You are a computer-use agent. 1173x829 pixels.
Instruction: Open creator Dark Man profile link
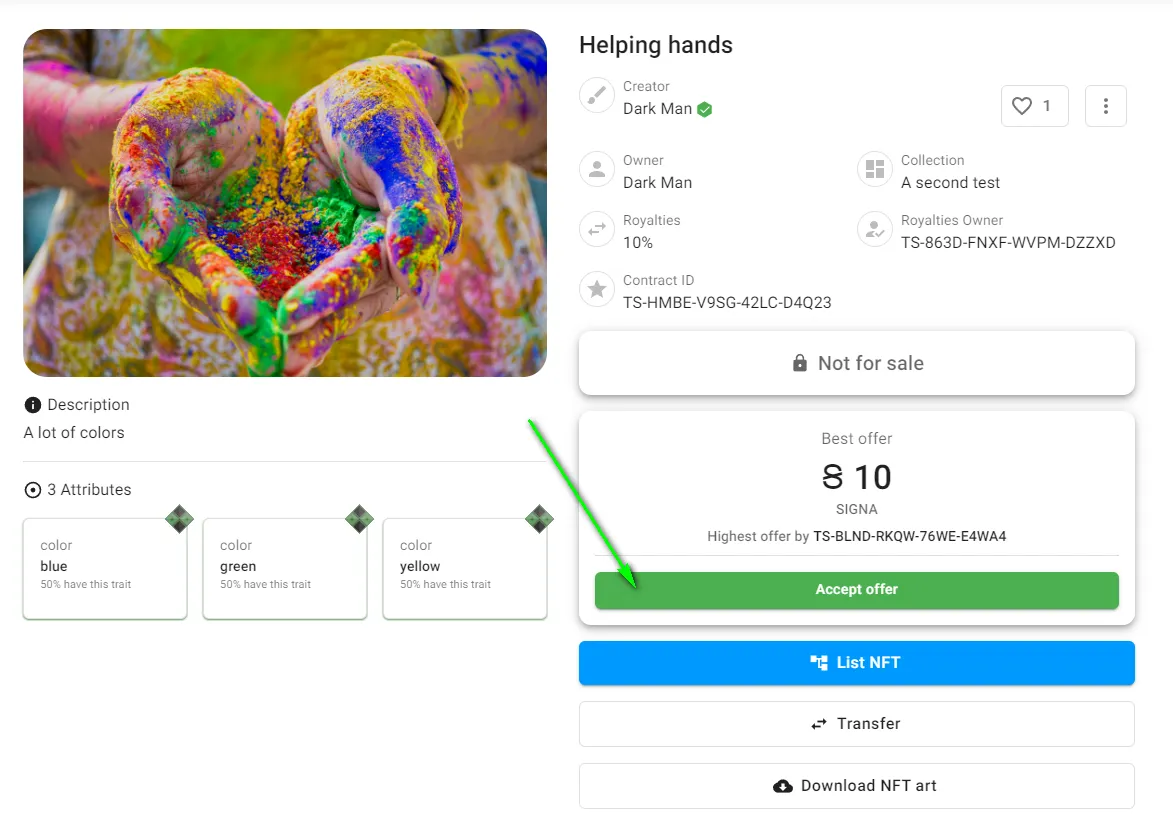[658, 109]
